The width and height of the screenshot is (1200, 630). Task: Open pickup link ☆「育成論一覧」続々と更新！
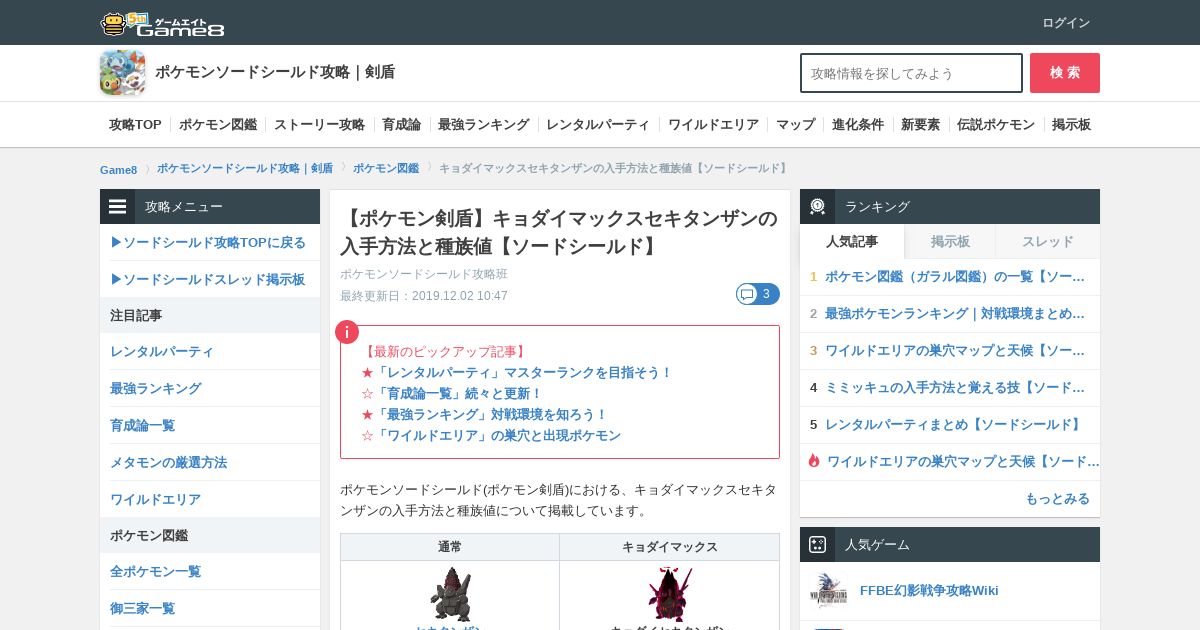coord(452,393)
